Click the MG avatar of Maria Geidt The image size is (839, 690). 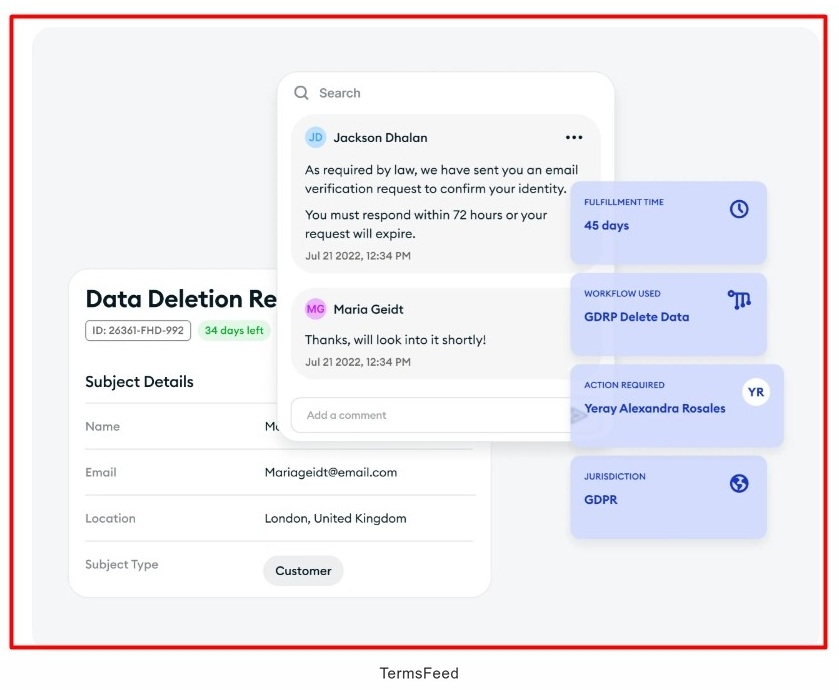point(316,309)
